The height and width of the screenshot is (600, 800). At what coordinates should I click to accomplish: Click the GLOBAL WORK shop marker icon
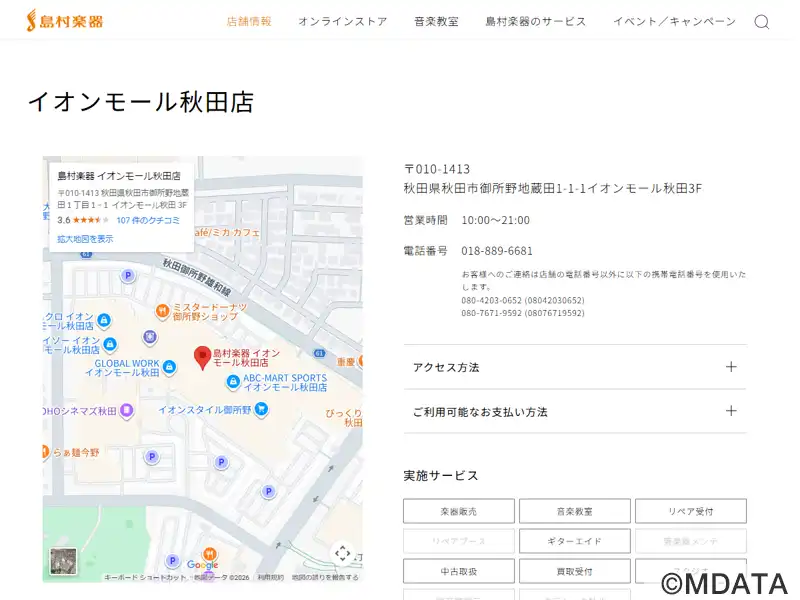169,368
